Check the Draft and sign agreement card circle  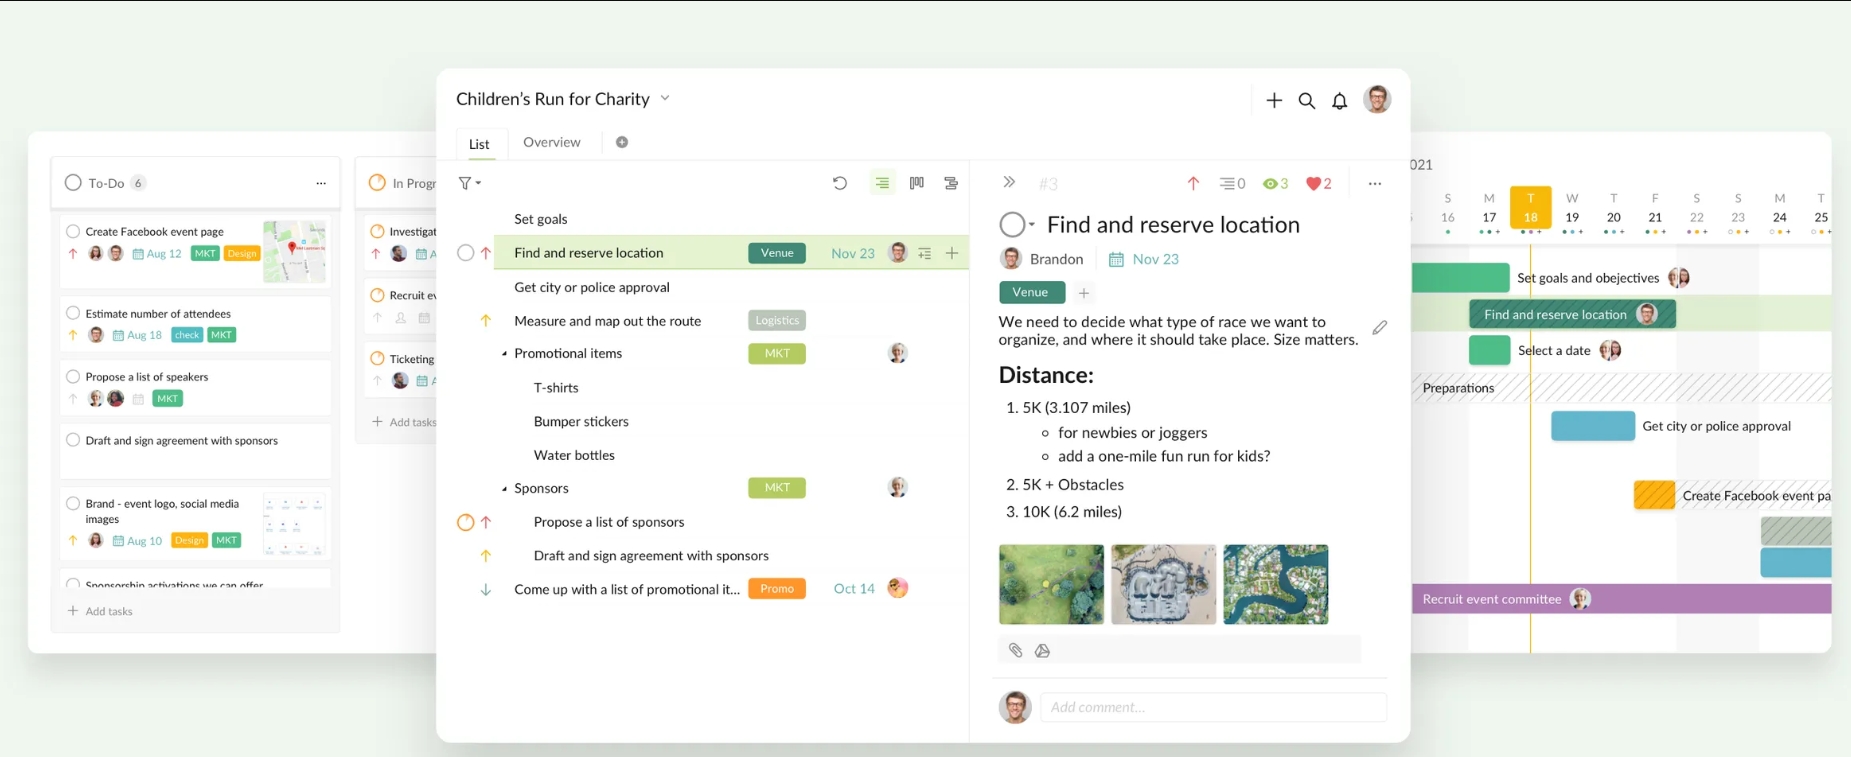coord(73,440)
